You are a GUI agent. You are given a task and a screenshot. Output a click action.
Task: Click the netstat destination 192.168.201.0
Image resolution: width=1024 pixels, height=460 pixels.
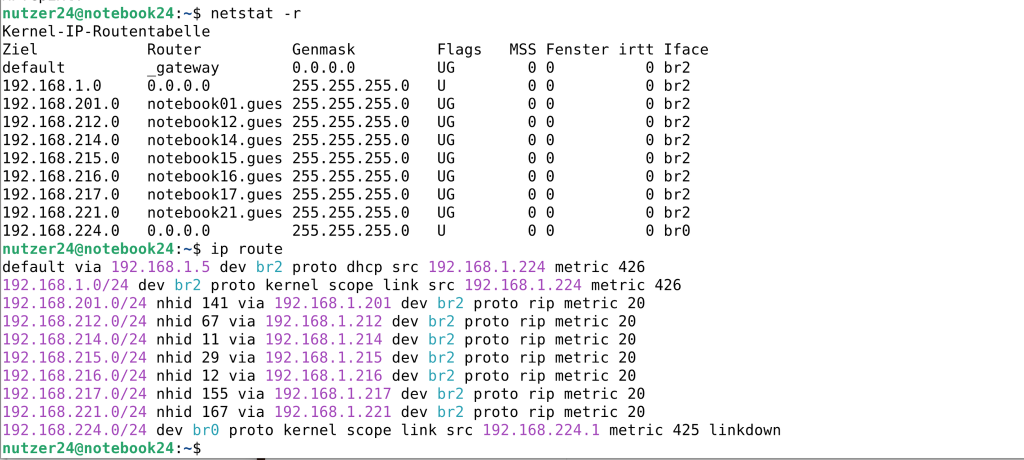61,104
